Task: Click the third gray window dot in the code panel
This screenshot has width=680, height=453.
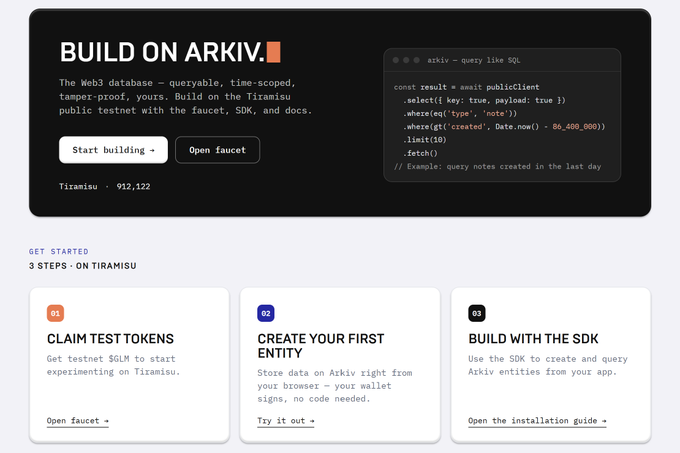Action: point(416,60)
